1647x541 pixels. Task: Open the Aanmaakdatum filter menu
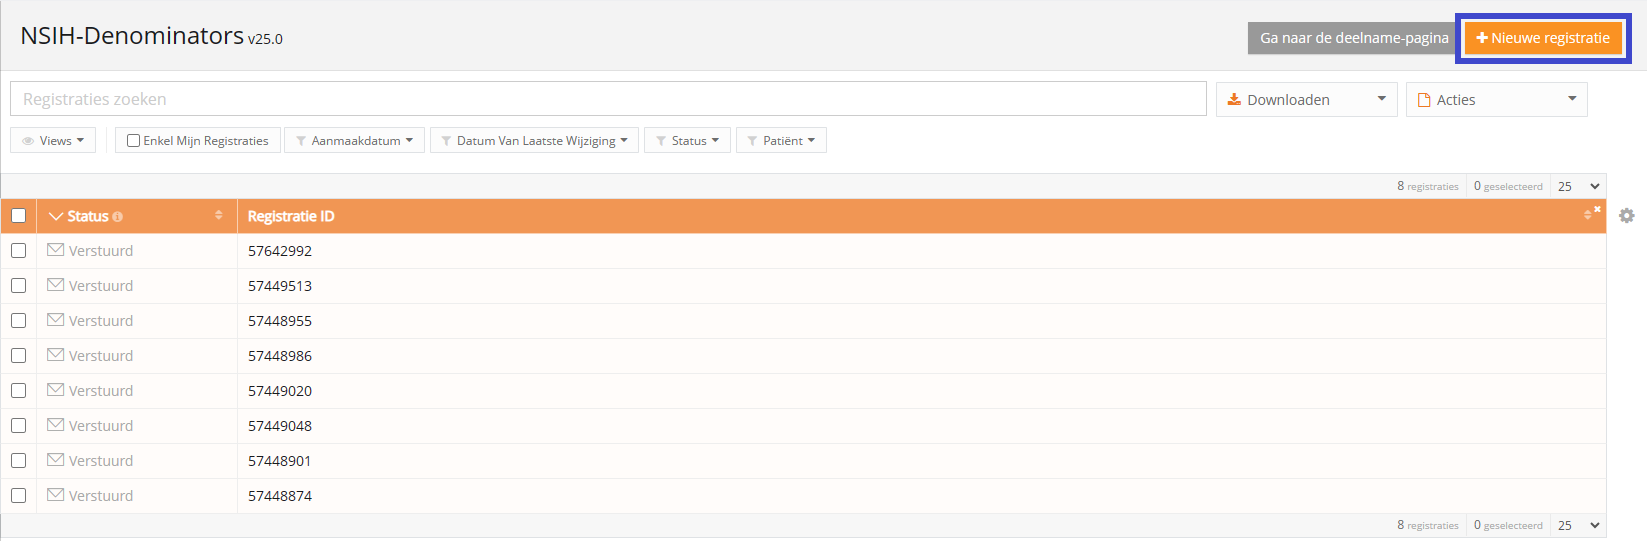pyautogui.click(x=354, y=141)
